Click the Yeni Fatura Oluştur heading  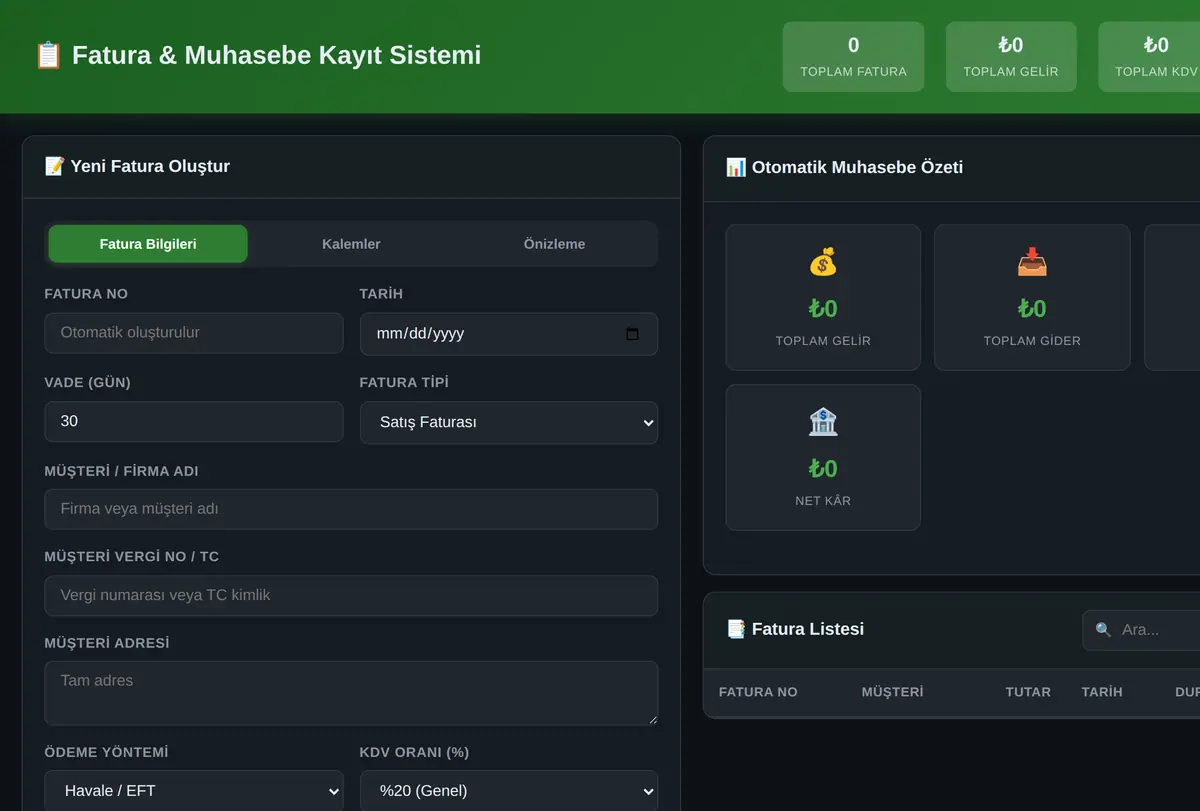[150, 166]
